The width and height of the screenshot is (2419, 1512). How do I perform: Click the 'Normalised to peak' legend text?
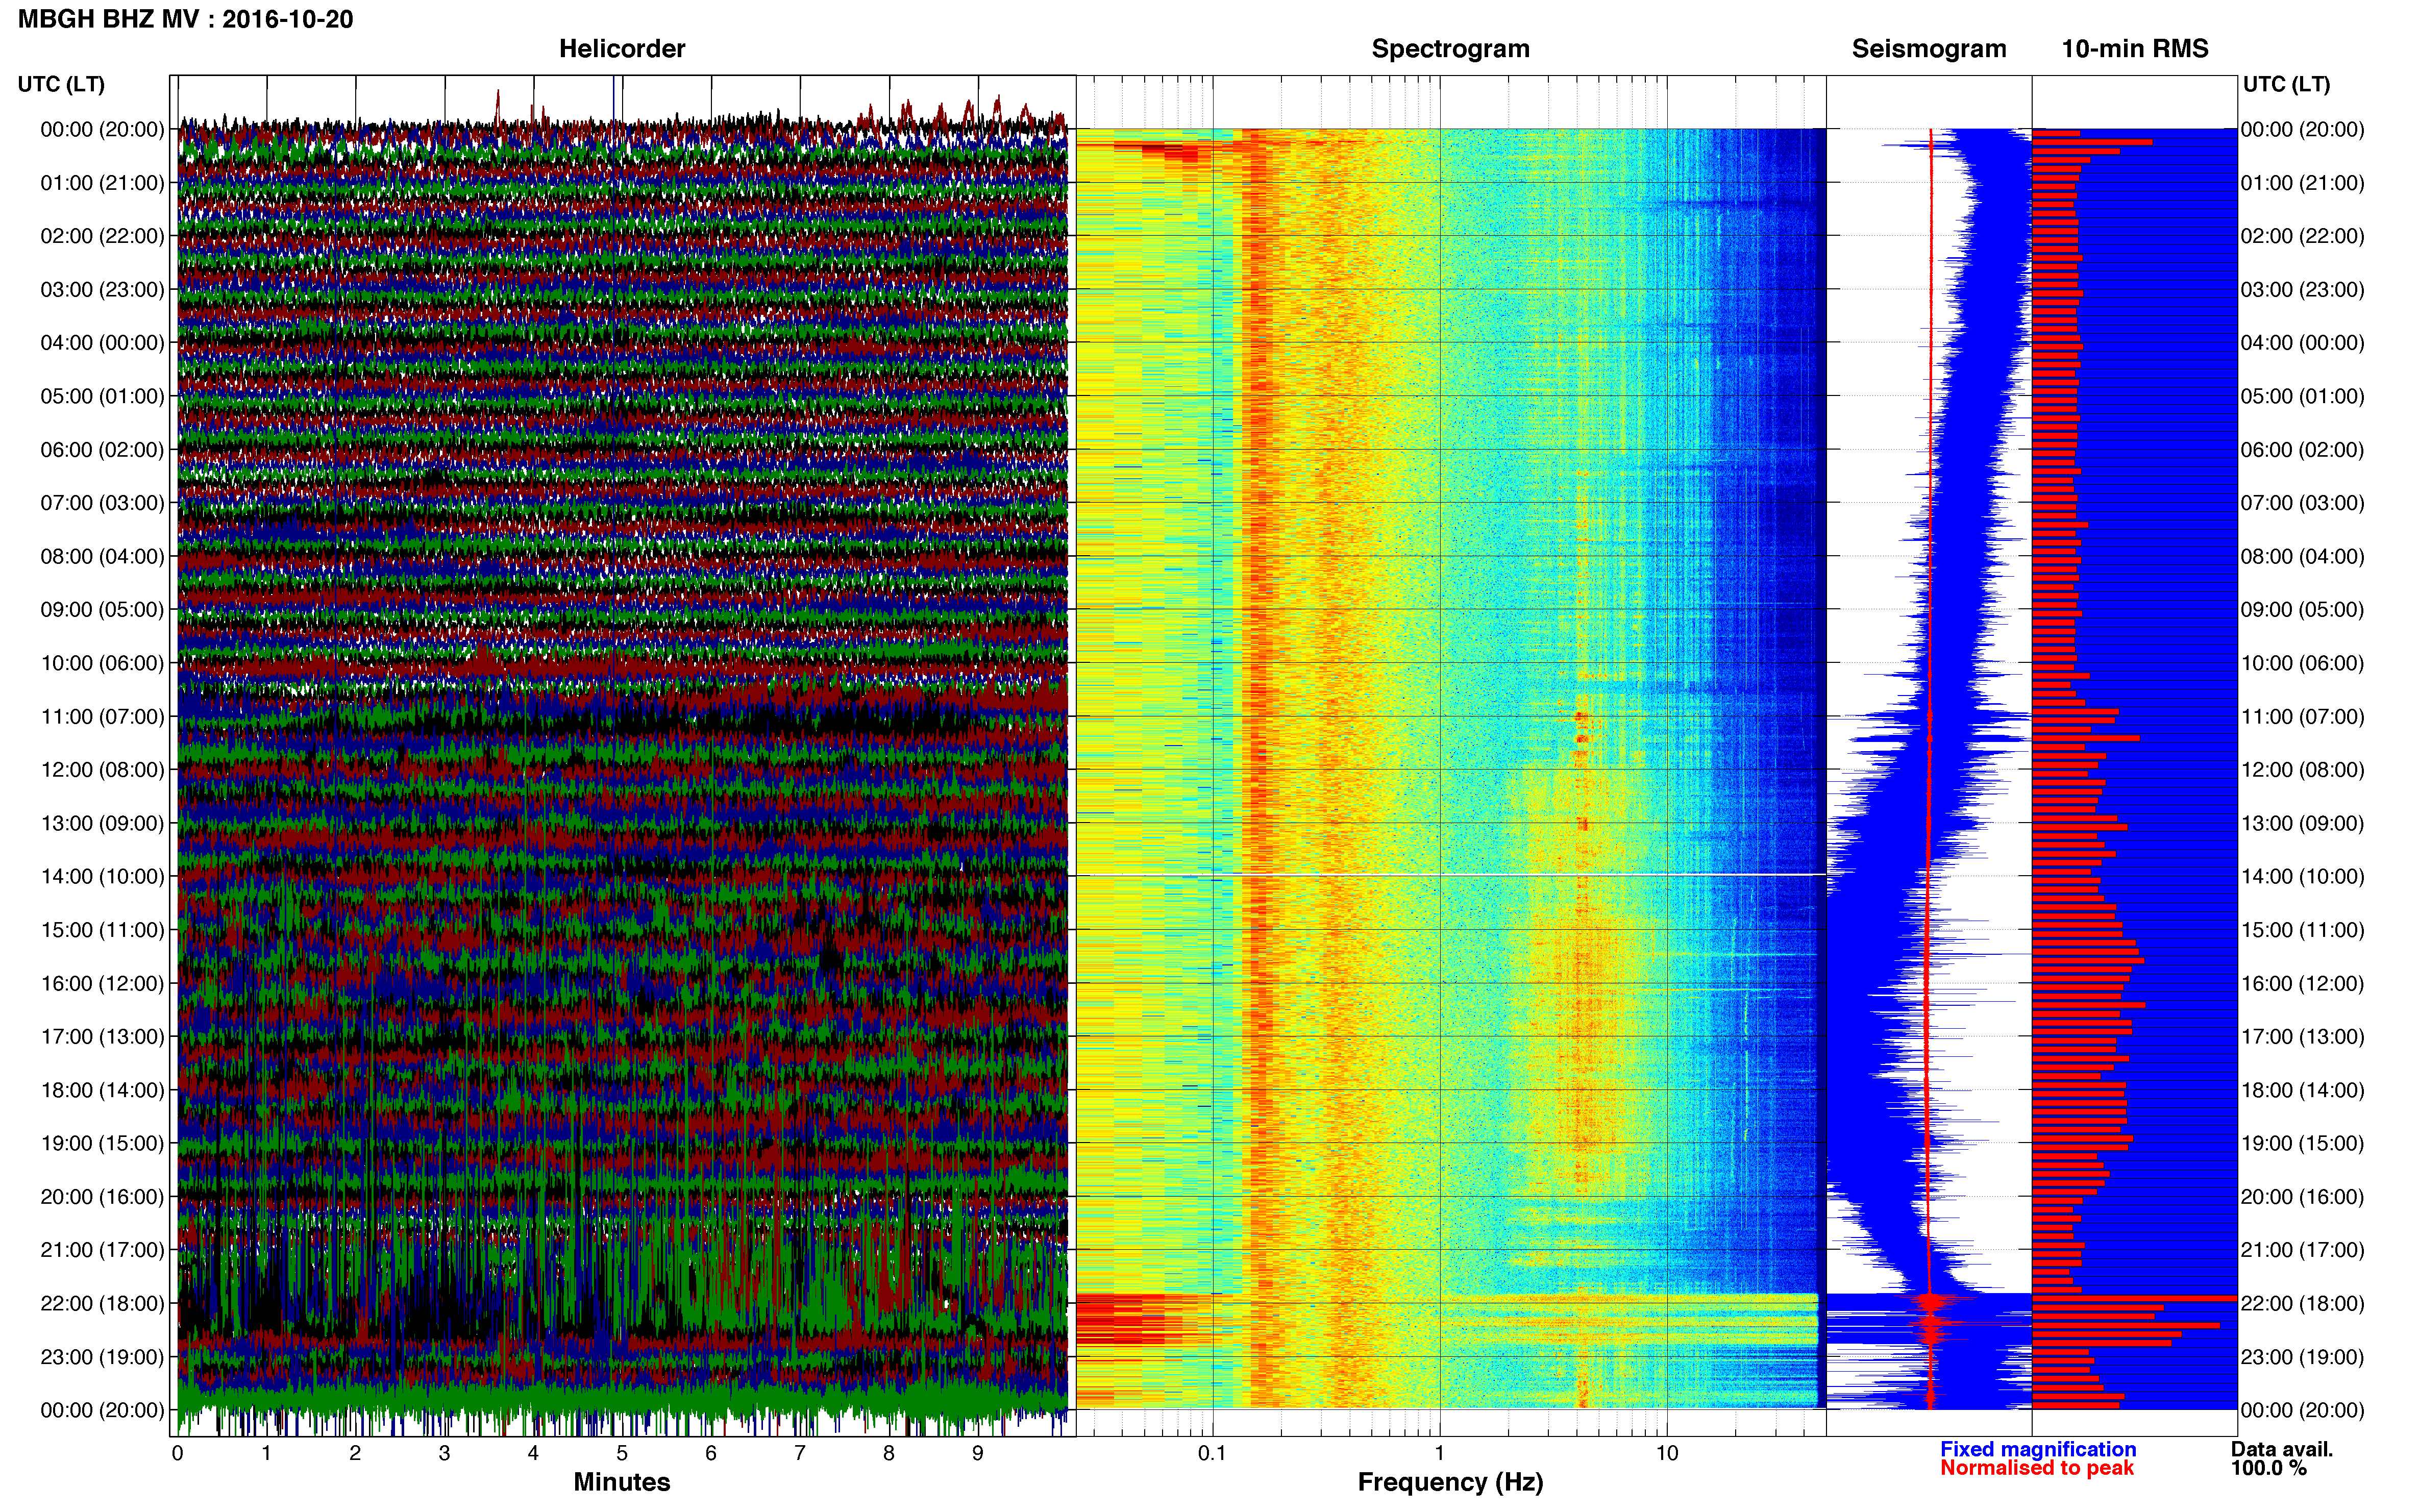click(x=2037, y=1469)
